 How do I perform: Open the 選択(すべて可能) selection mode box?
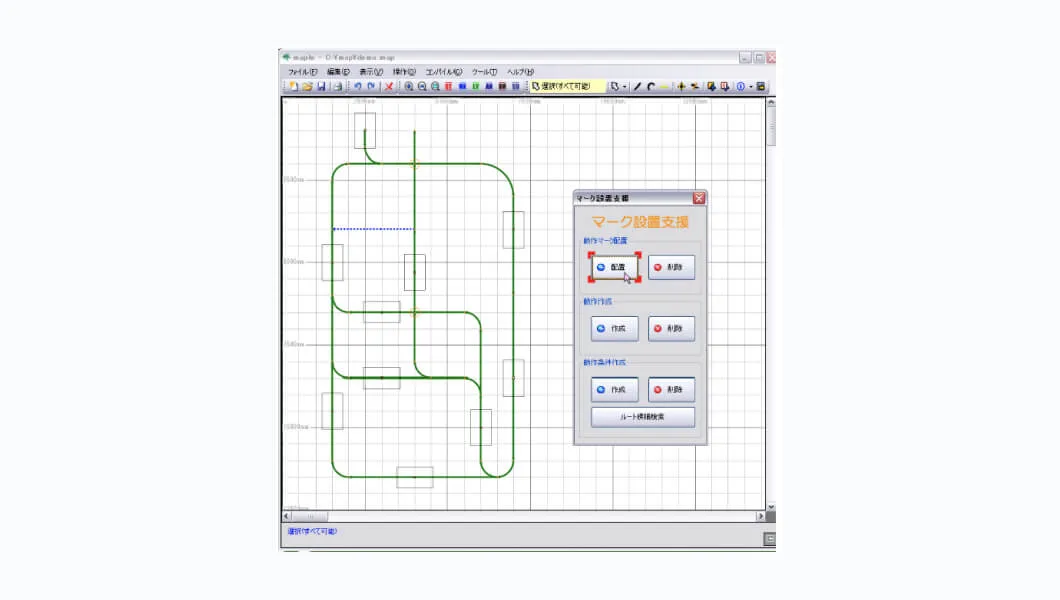(x=567, y=87)
